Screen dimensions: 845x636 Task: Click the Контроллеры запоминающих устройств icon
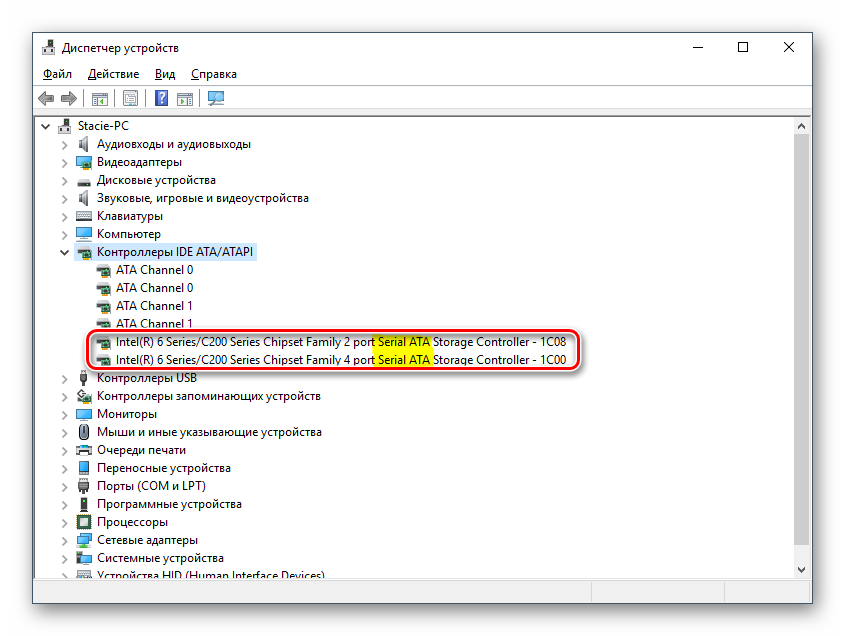84,396
